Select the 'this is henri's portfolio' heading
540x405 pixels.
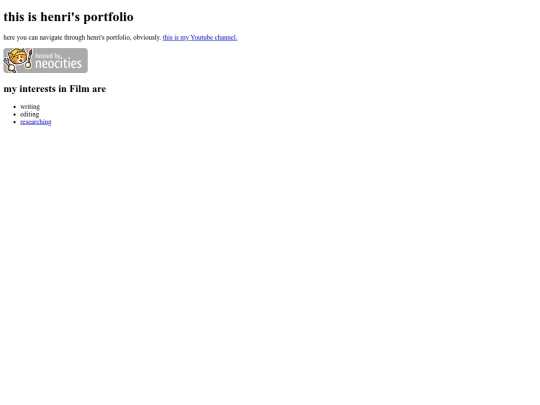[x=68, y=17]
